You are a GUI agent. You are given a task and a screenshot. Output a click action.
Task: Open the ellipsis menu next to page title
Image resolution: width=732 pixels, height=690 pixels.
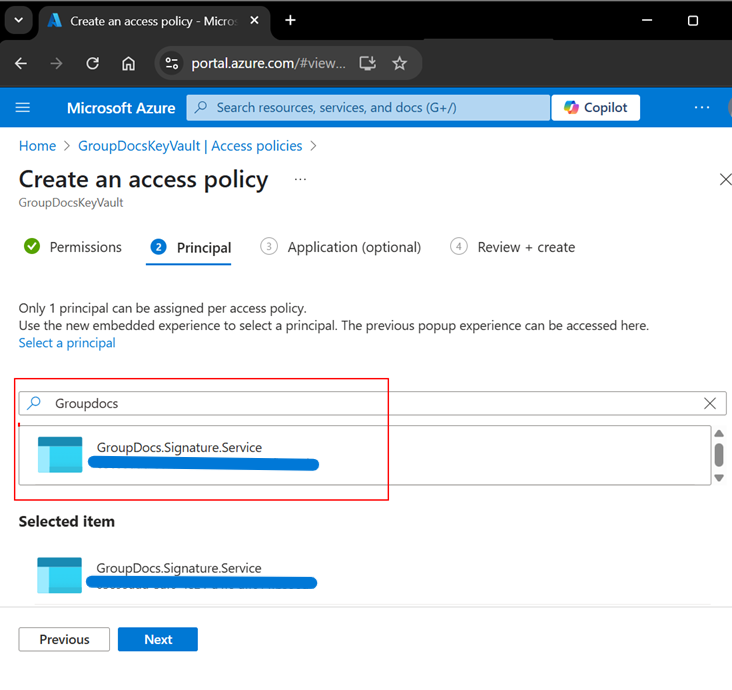(x=300, y=179)
